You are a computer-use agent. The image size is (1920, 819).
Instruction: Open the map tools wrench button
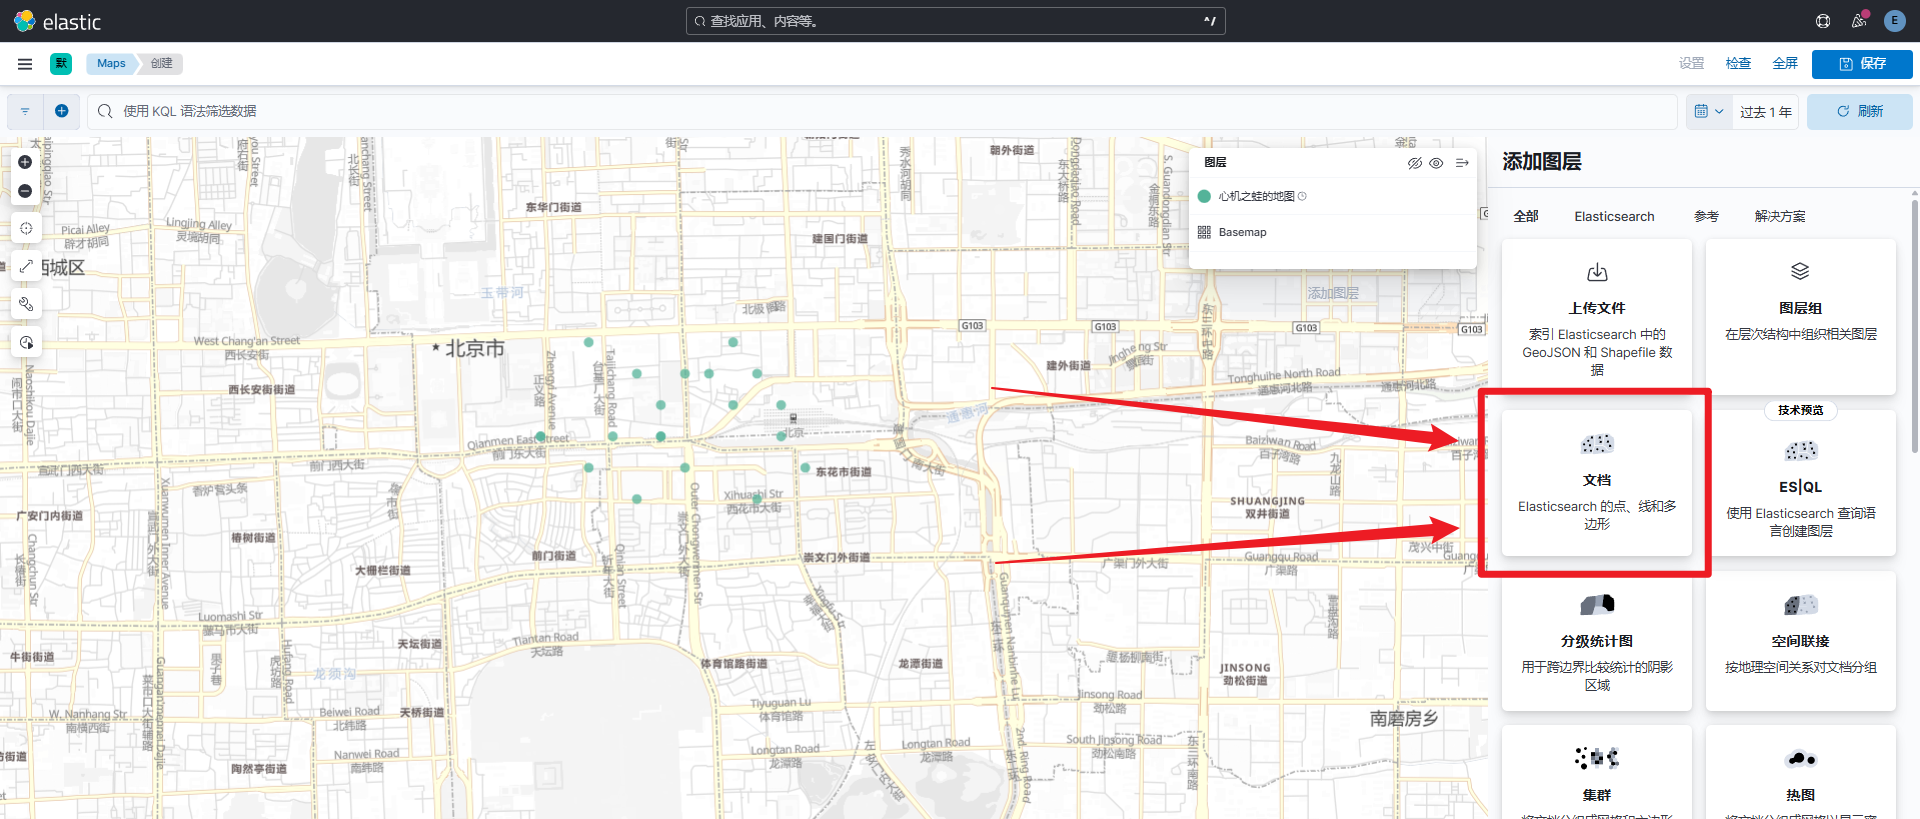tap(26, 304)
